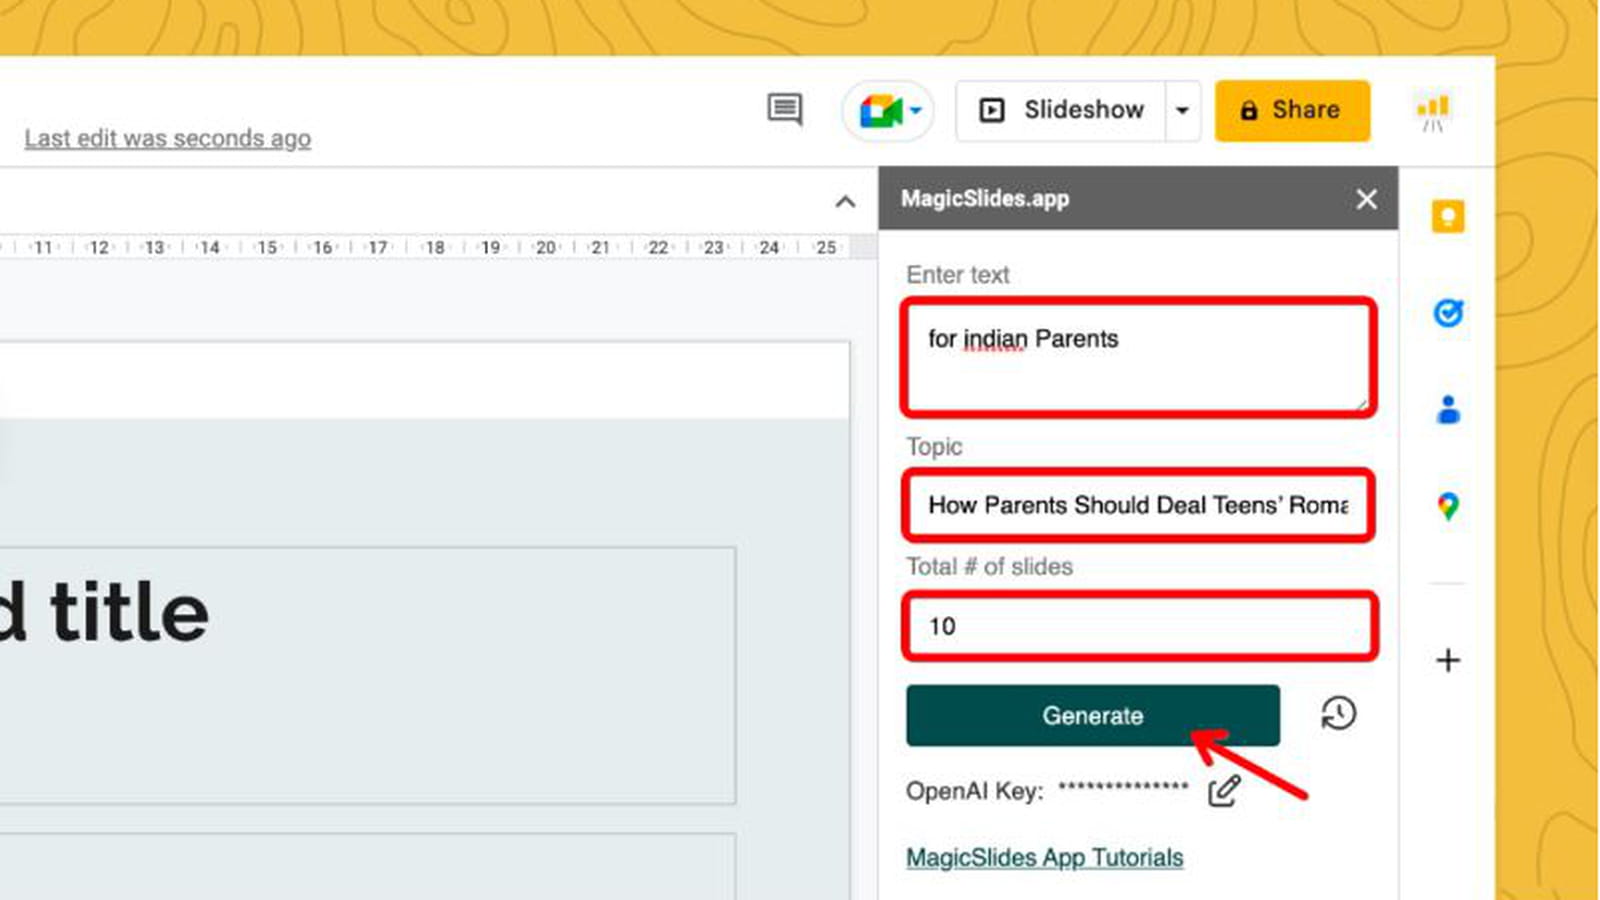Open Google Maps from side panel
1600x900 pixels.
click(1447, 506)
